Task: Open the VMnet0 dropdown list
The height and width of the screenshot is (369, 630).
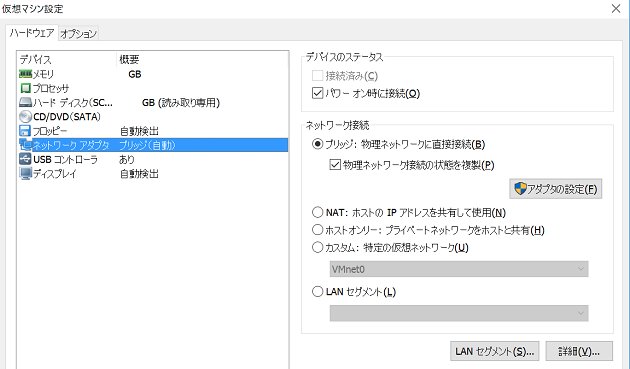Action: [459, 269]
